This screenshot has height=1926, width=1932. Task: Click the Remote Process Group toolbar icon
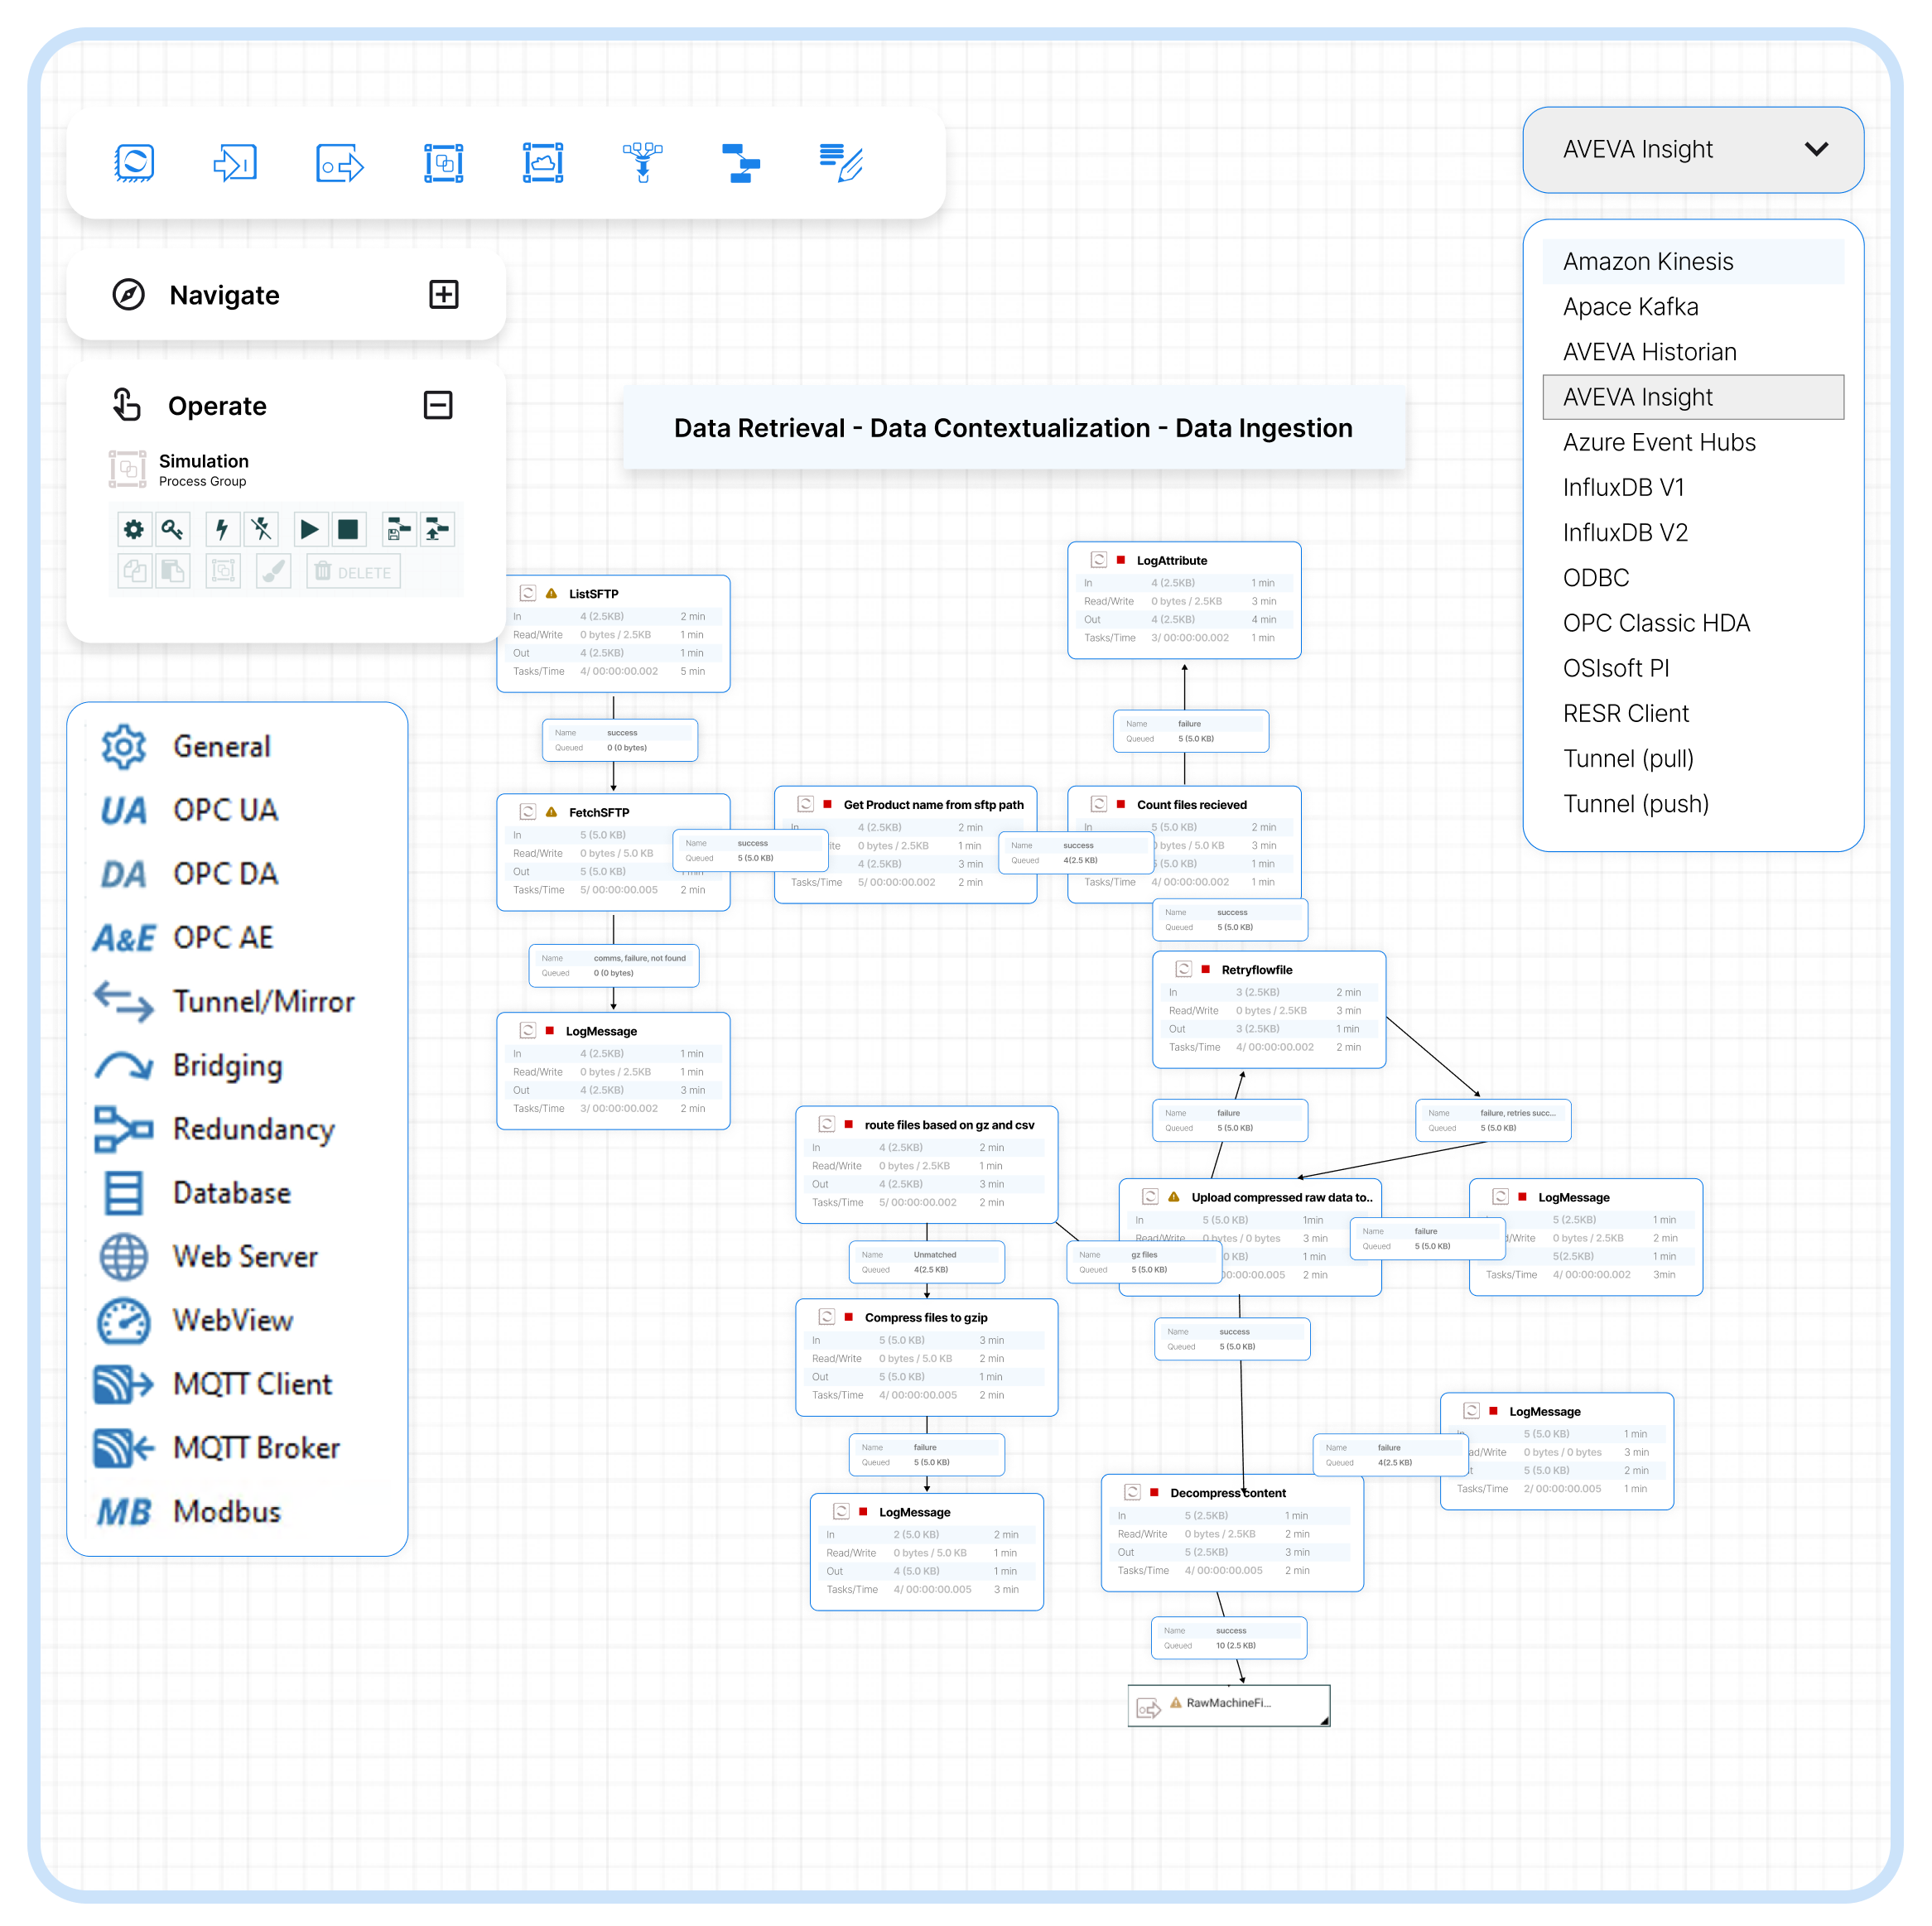pos(543,162)
